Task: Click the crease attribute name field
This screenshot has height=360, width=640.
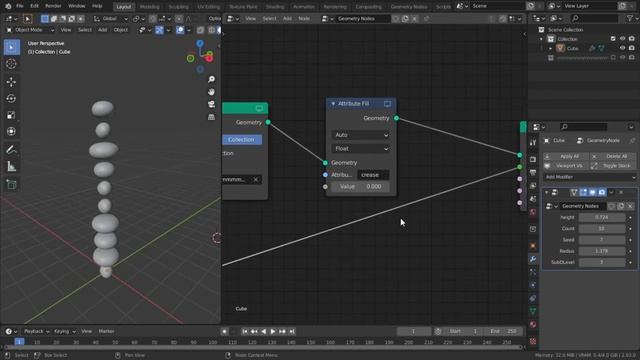Action: click(x=373, y=175)
